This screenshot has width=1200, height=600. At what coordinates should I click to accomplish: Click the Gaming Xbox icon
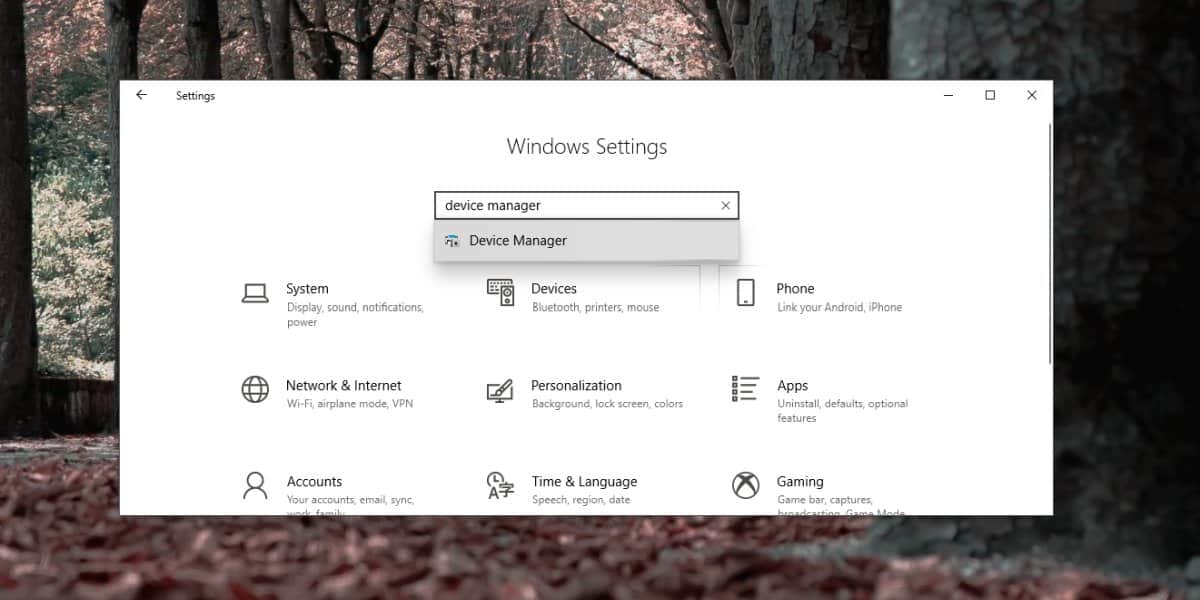[x=745, y=485]
